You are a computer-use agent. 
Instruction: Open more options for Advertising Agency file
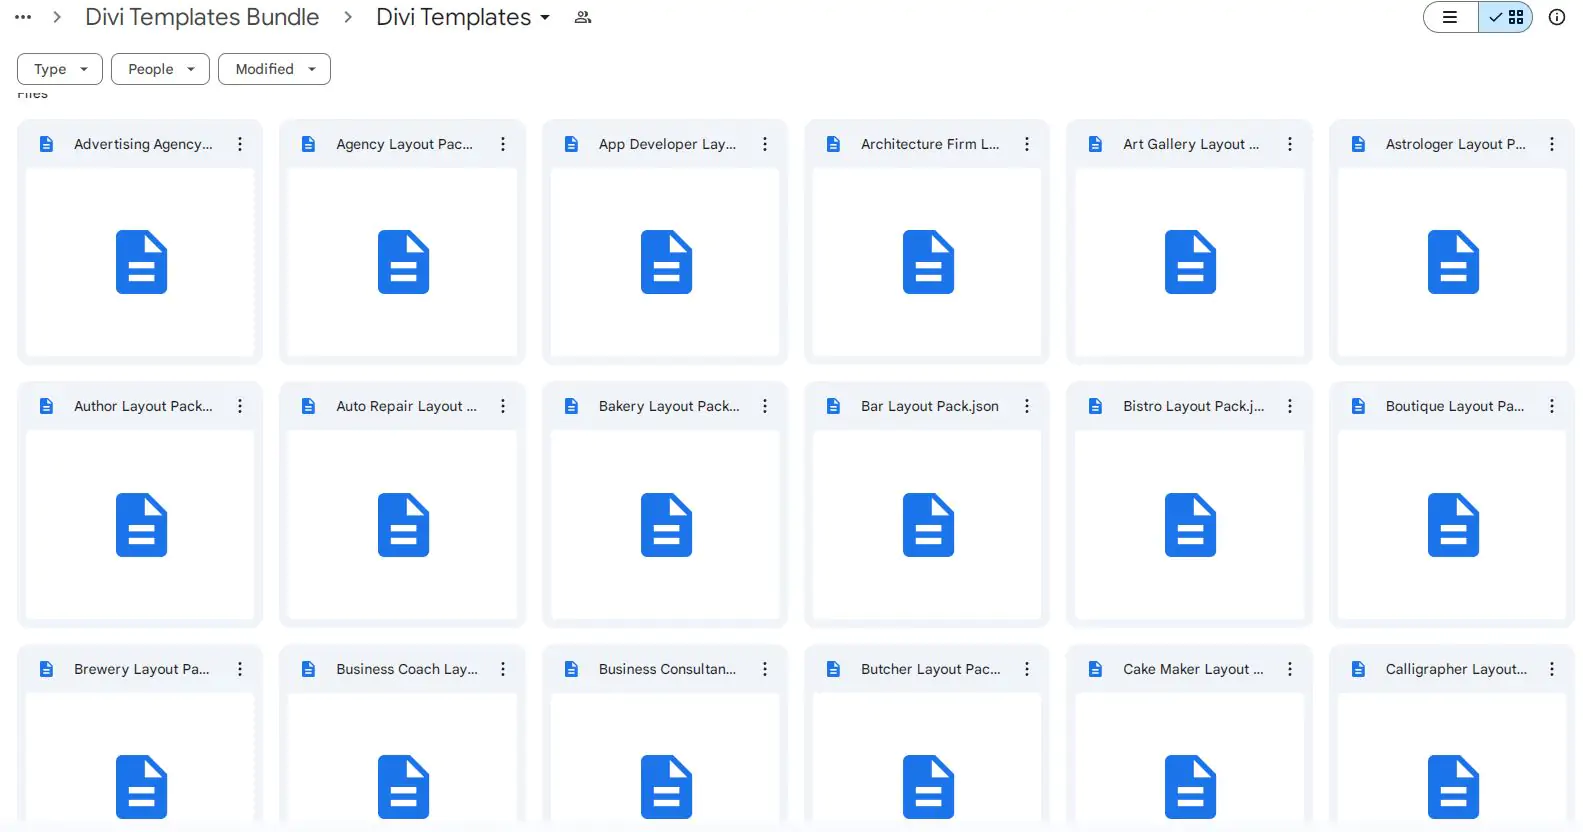pos(240,144)
